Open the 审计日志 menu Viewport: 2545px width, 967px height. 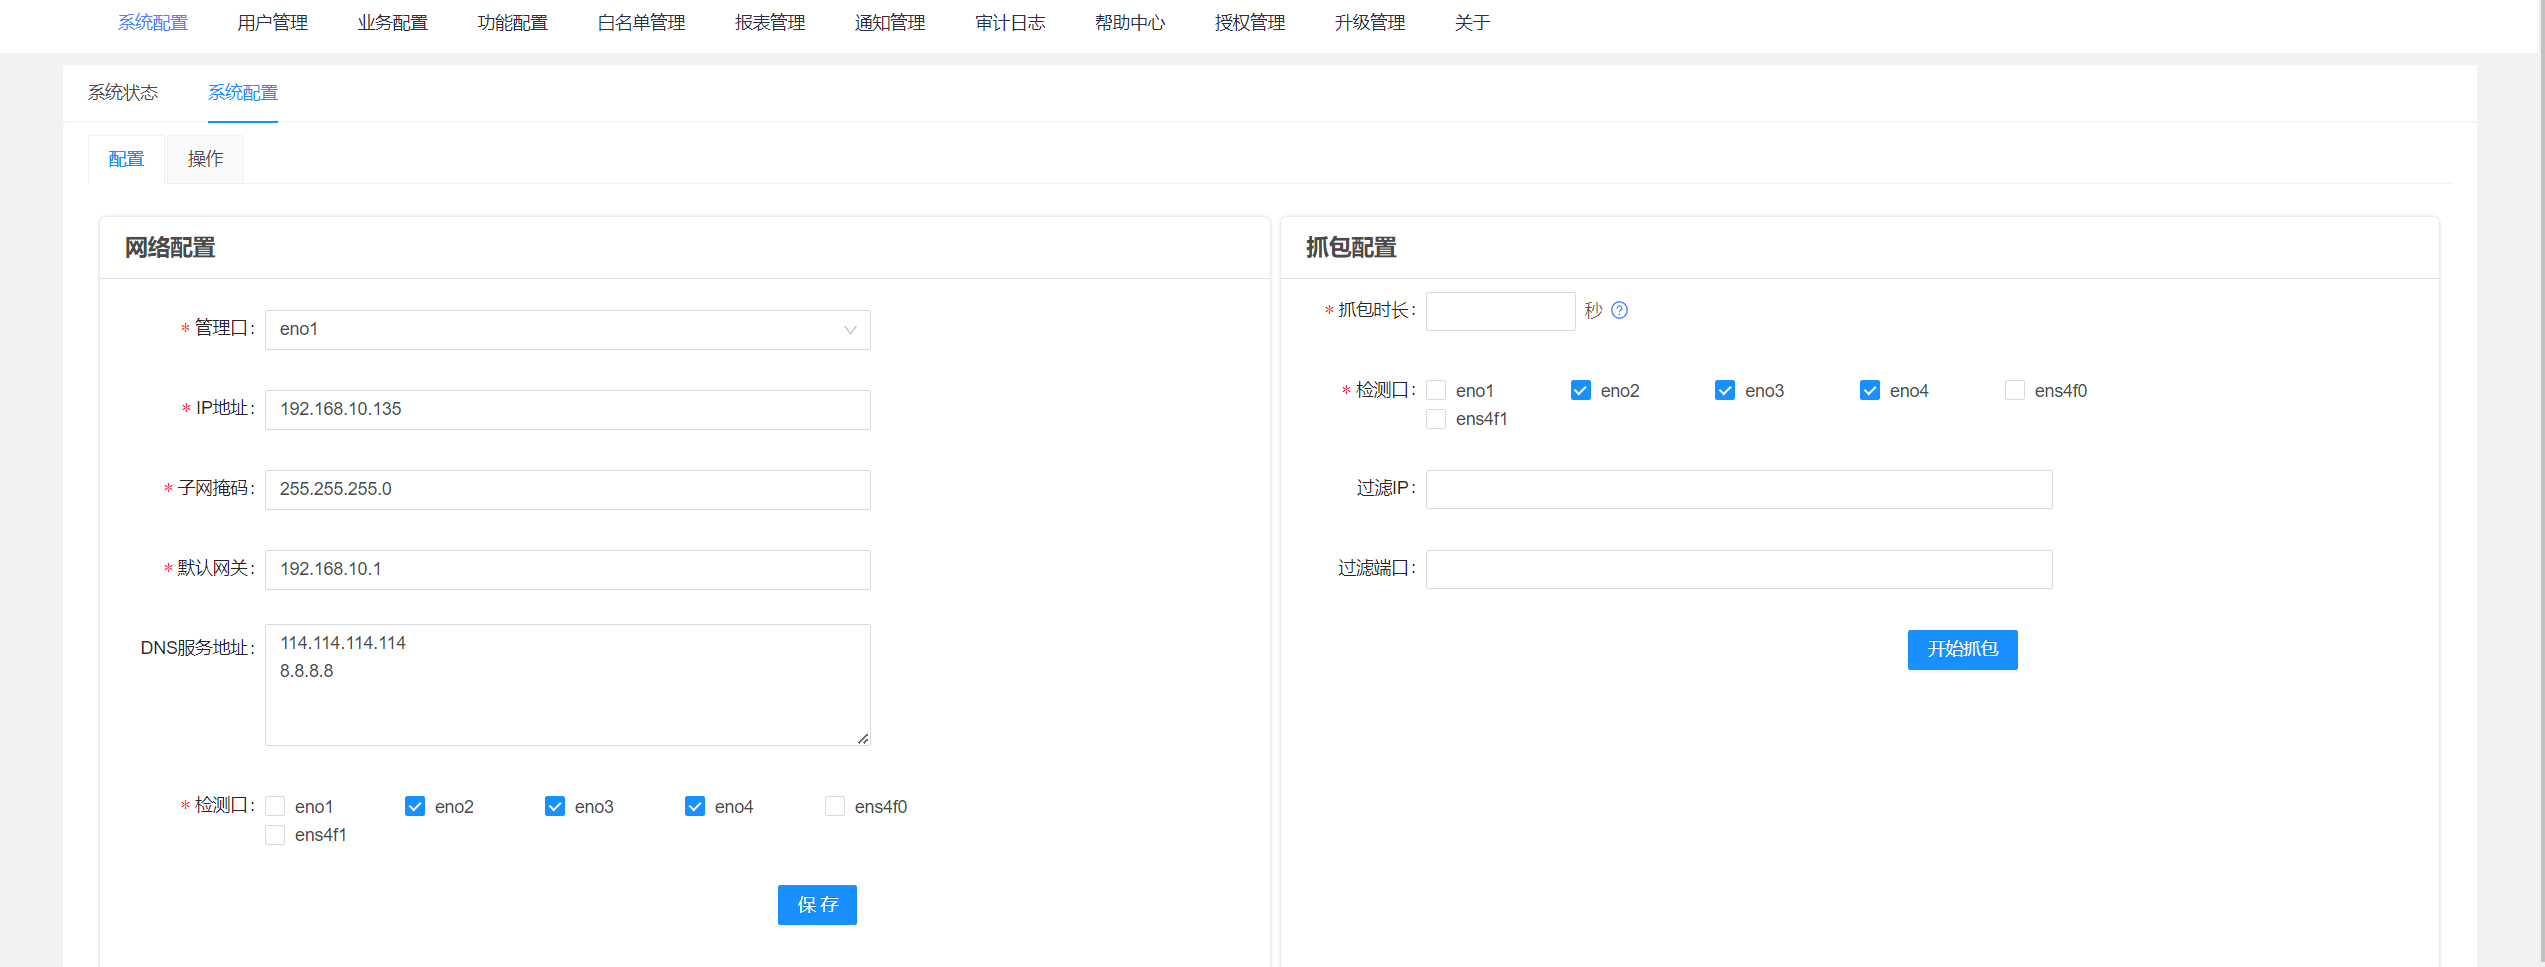pos(1010,22)
